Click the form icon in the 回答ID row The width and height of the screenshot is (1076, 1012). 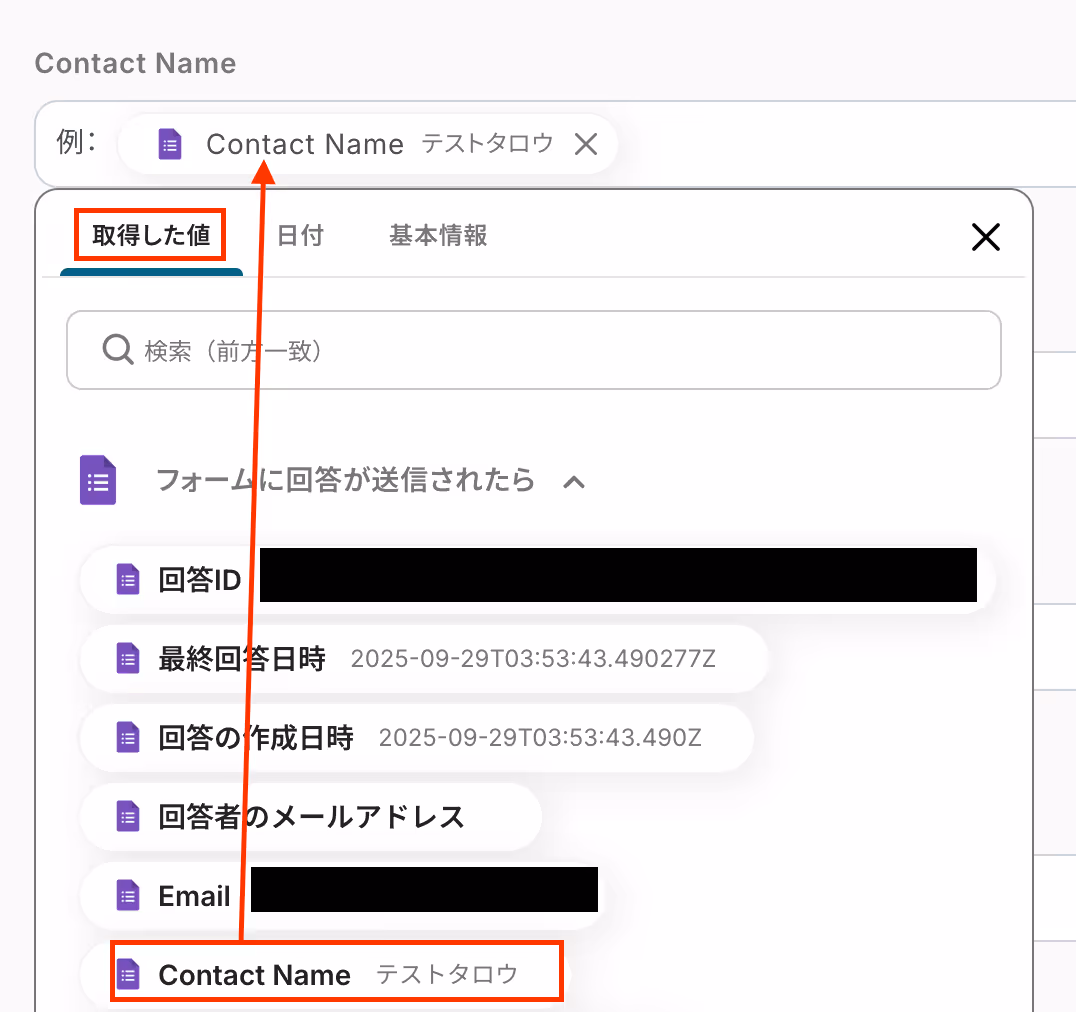128,580
